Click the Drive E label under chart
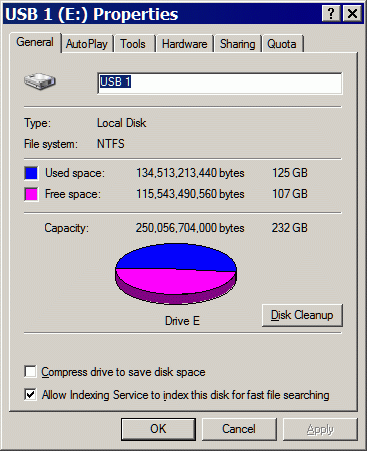This screenshot has height=451, width=367. pyautogui.click(x=182, y=321)
